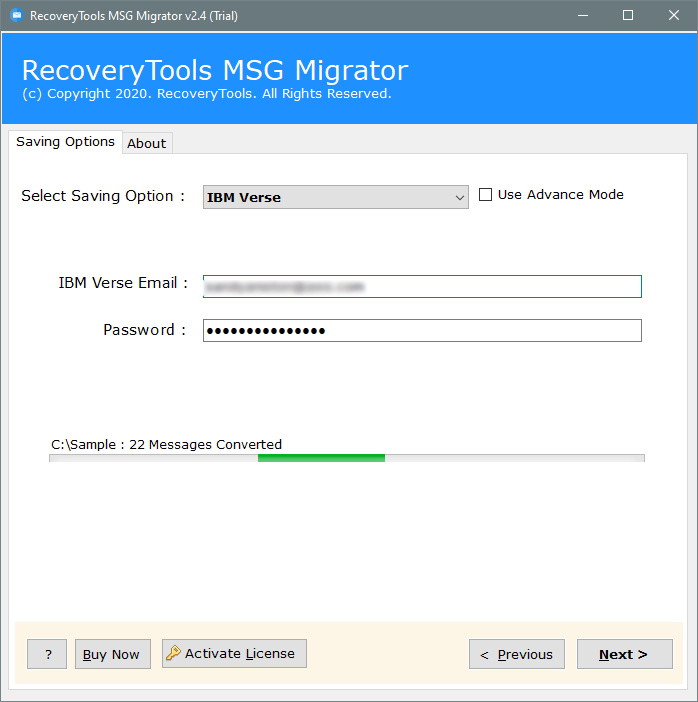Enable Use Advance Mode checkbox
This screenshot has height=702, width=698.
coord(485,195)
